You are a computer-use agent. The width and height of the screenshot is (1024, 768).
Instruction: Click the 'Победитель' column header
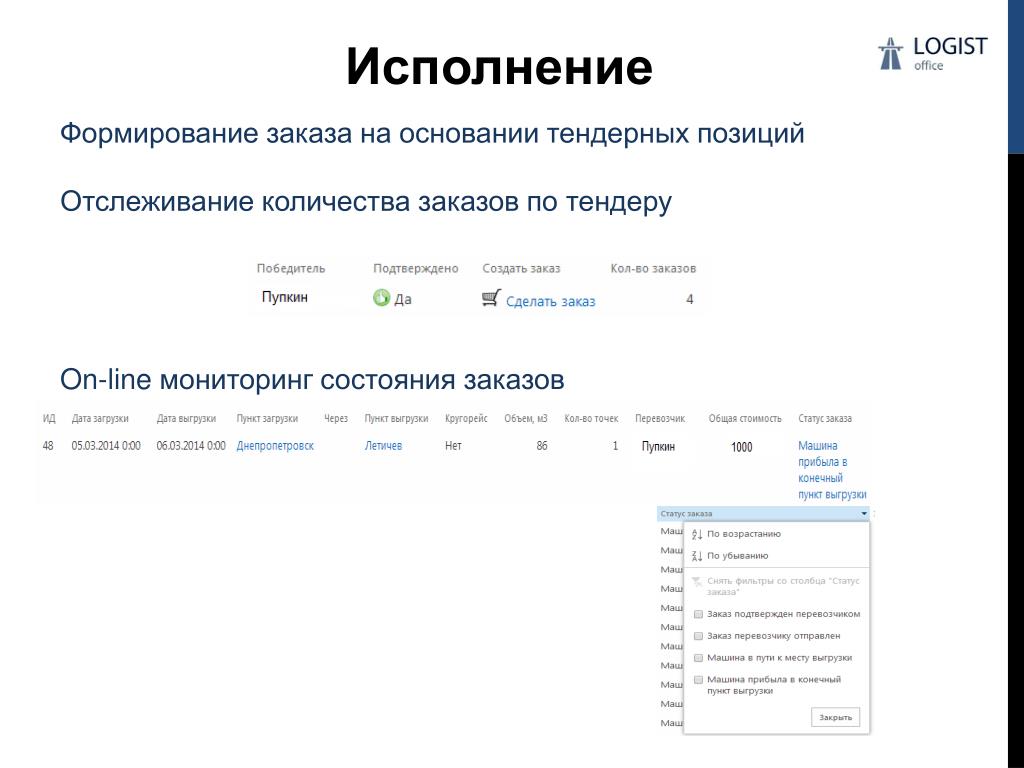coord(291,268)
